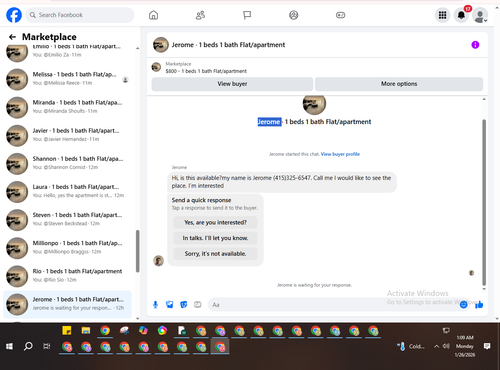Image resolution: width=500 pixels, height=370 pixels.
Task: Go to the Home feed tab
Action: [x=153, y=15]
